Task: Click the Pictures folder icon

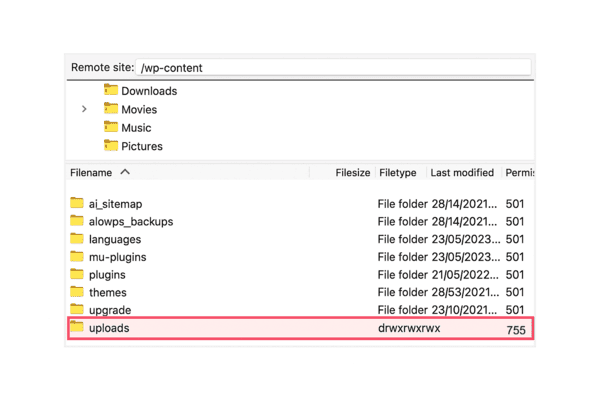Action: [111, 146]
